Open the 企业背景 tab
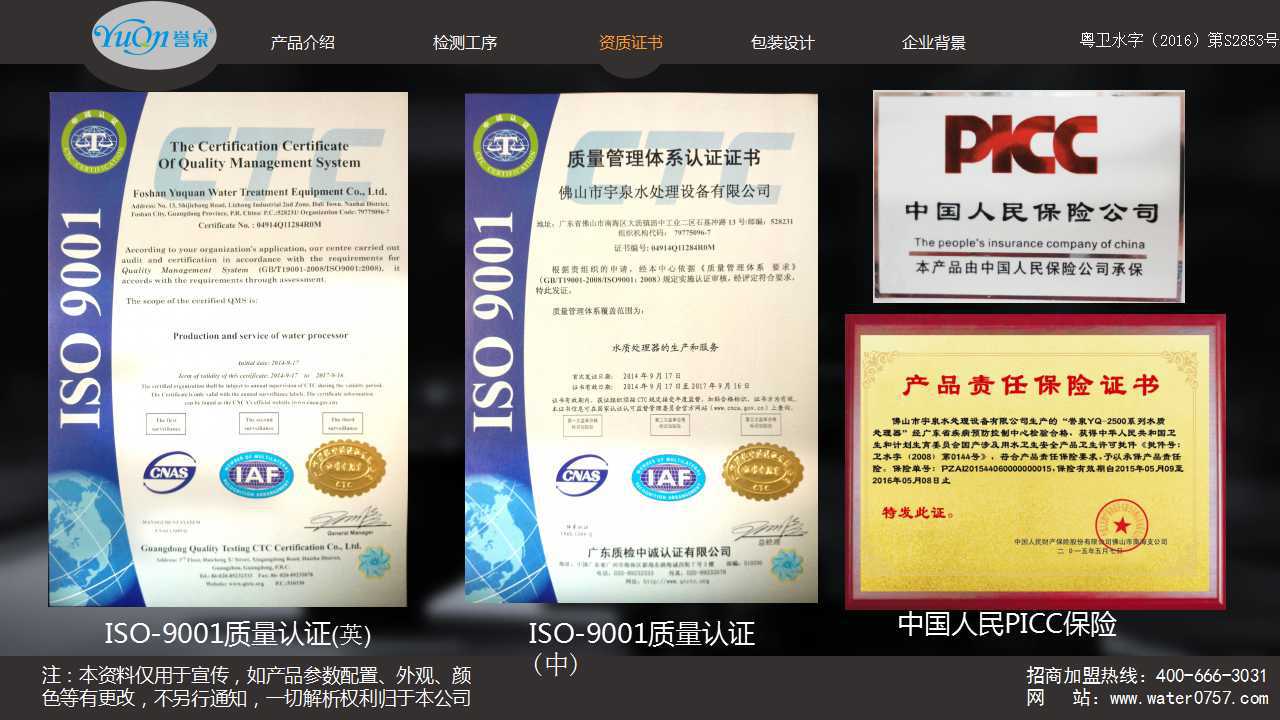 coord(934,42)
